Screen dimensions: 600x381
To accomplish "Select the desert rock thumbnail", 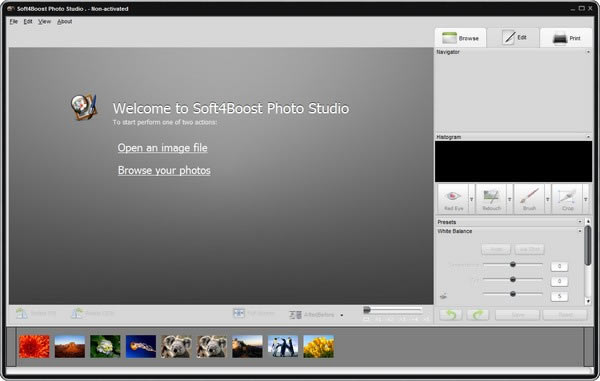I will click(x=70, y=347).
